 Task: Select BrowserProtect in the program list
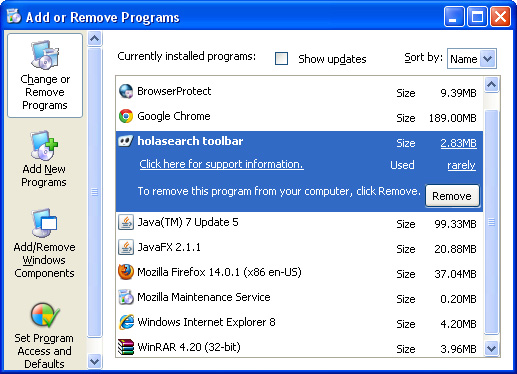pyautogui.click(x=299, y=91)
